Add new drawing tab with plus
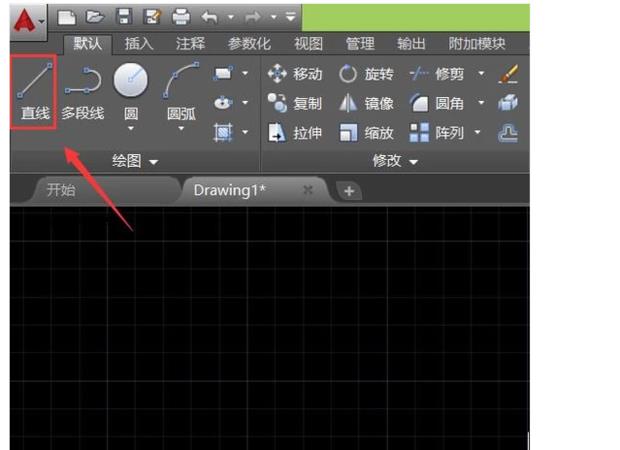Viewport: 620px width, 450px height. click(x=348, y=191)
